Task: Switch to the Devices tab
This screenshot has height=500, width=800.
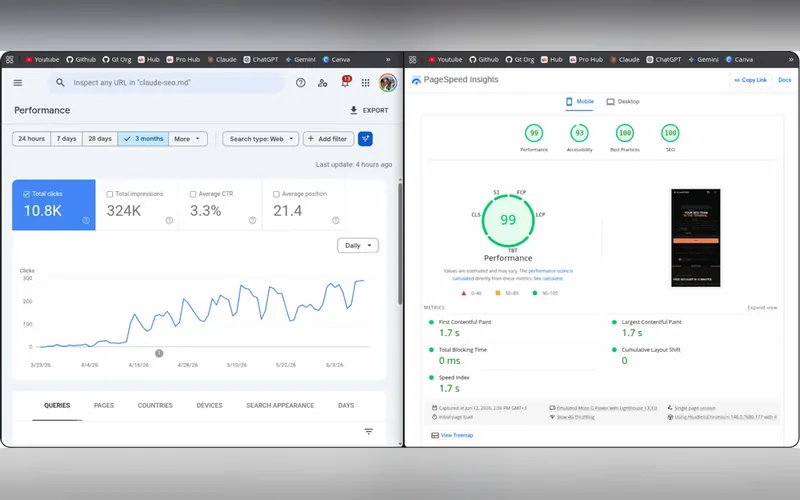Action: point(210,406)
